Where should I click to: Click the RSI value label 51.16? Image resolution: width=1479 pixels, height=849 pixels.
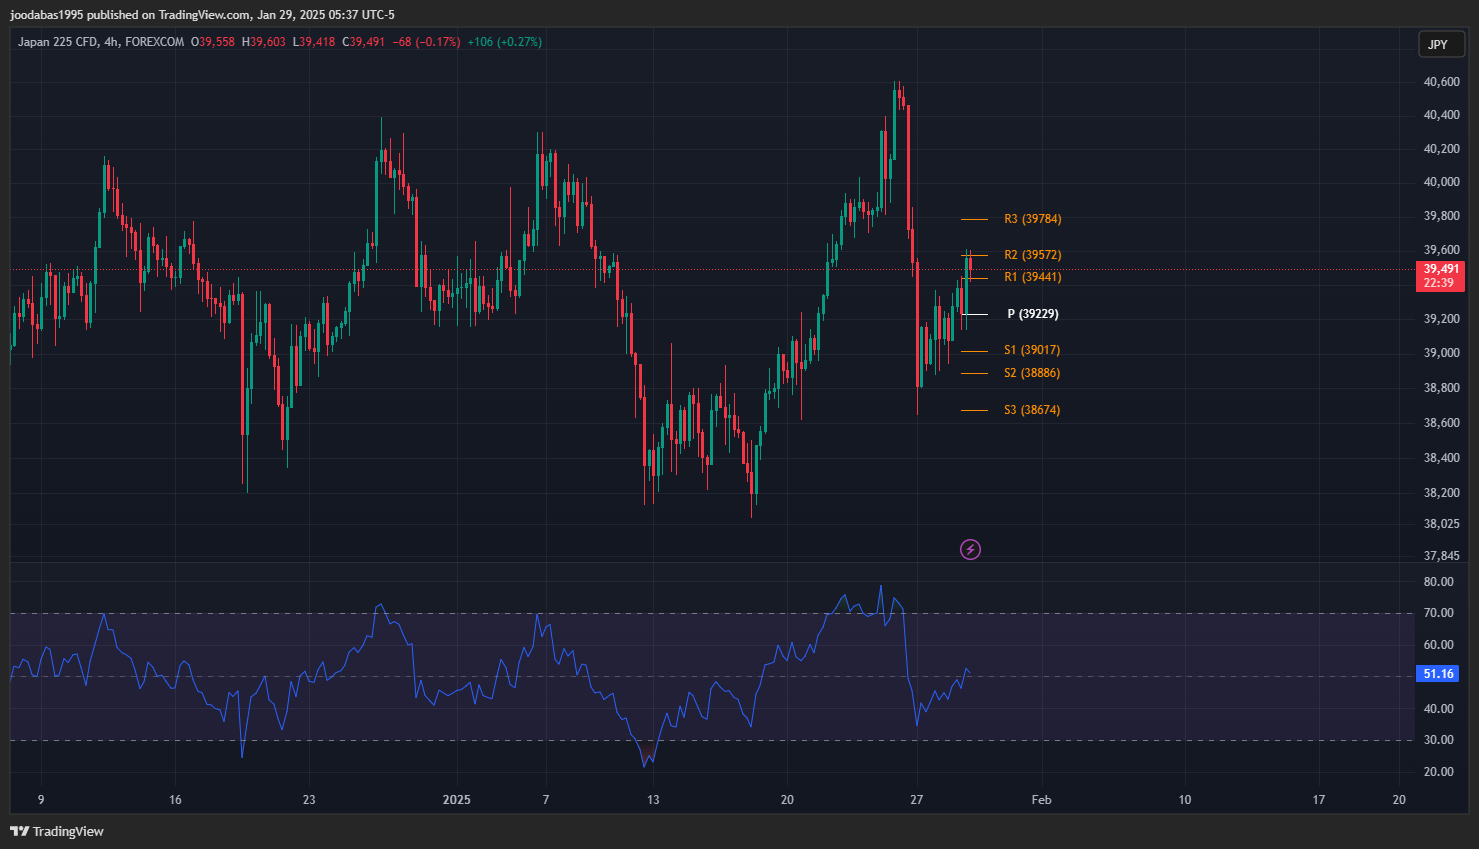[1438, 674]
